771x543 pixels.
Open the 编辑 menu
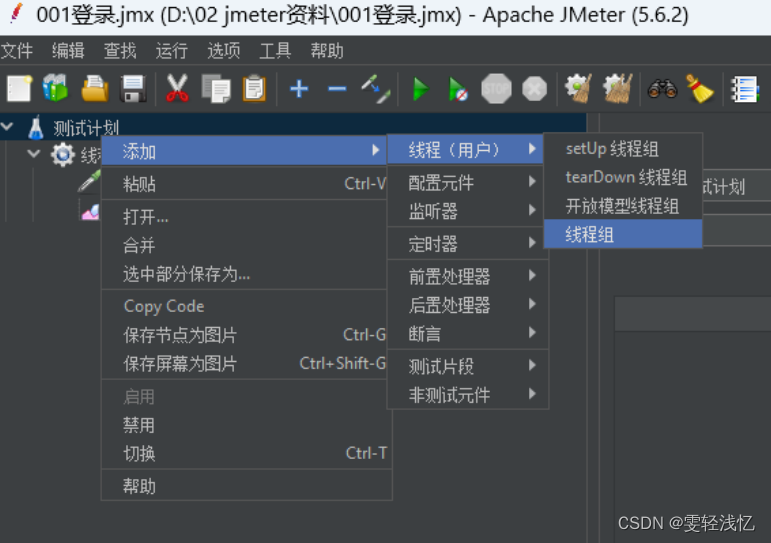68,51
